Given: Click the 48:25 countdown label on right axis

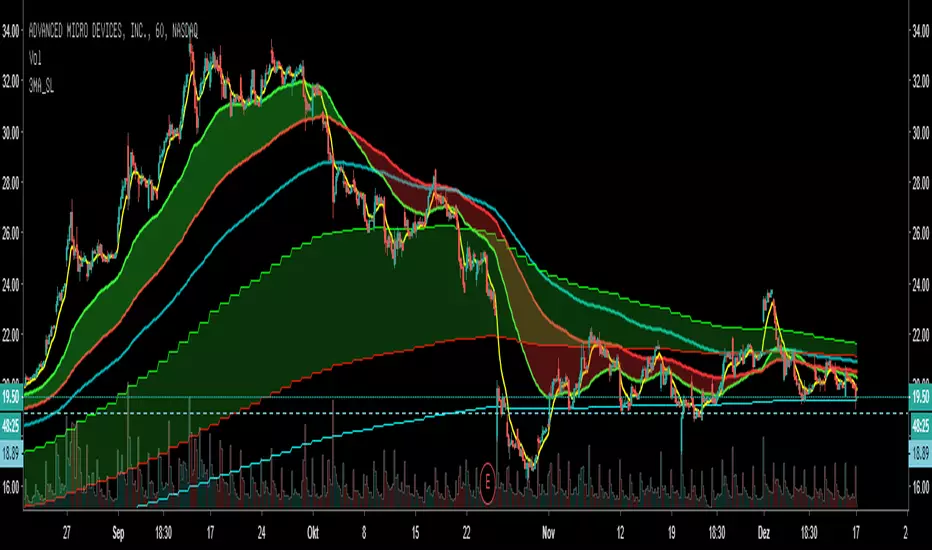Looking at the screenshot, I should pyautogui.click(x=920, y=426).
